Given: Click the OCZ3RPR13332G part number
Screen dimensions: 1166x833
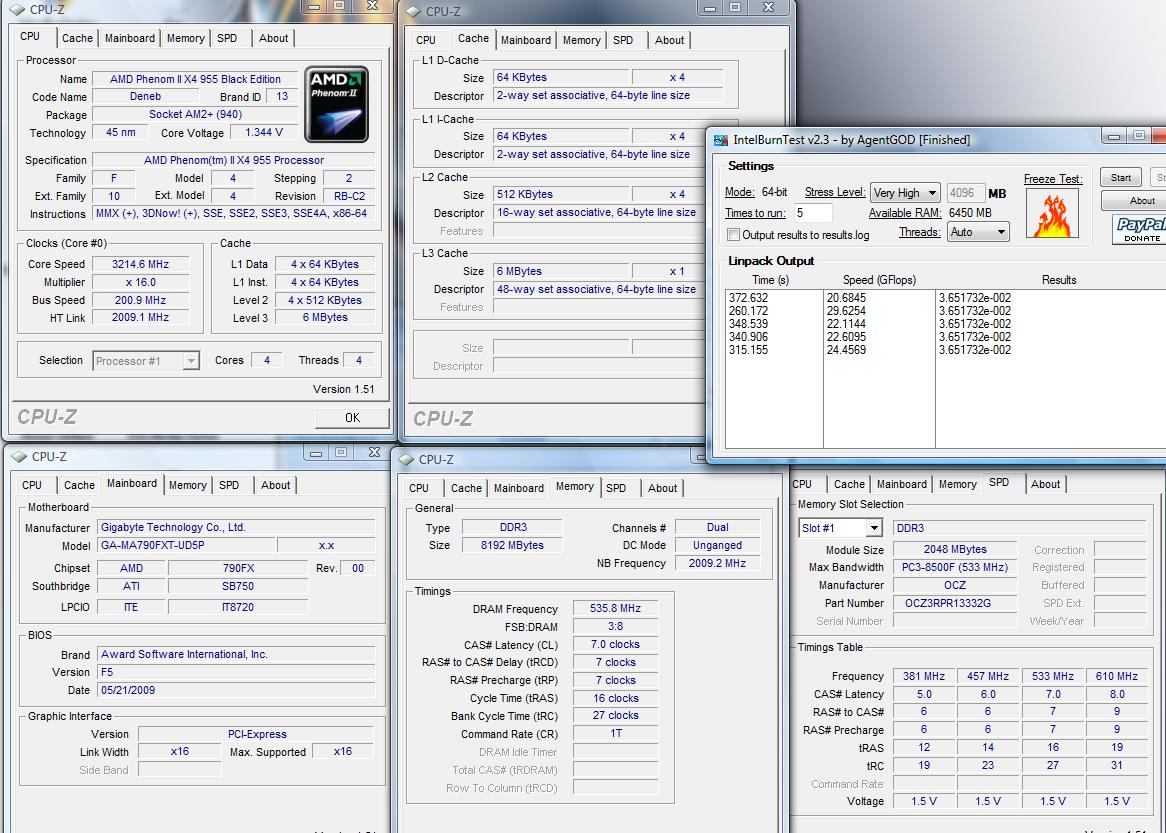Looking at the screenshot, I should pyautogui.click(x=955, y=603).
